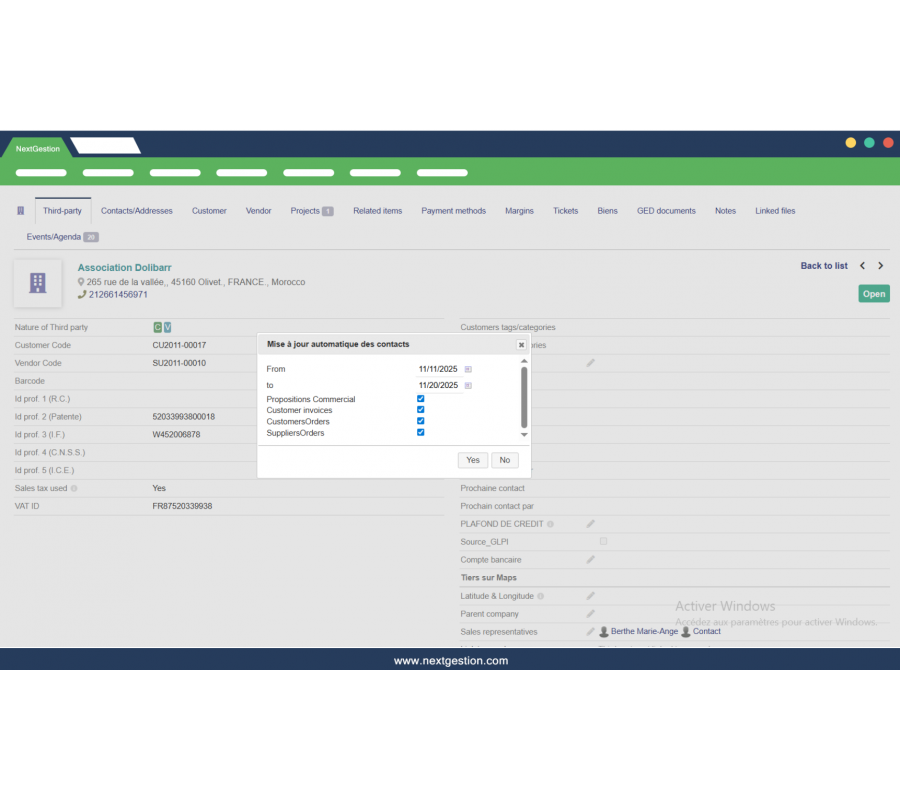The image size is (900, 800).
Task: Uncheck the Propositions Commercial checkbox
Action: pyautogui.click(x=421, y=399)
